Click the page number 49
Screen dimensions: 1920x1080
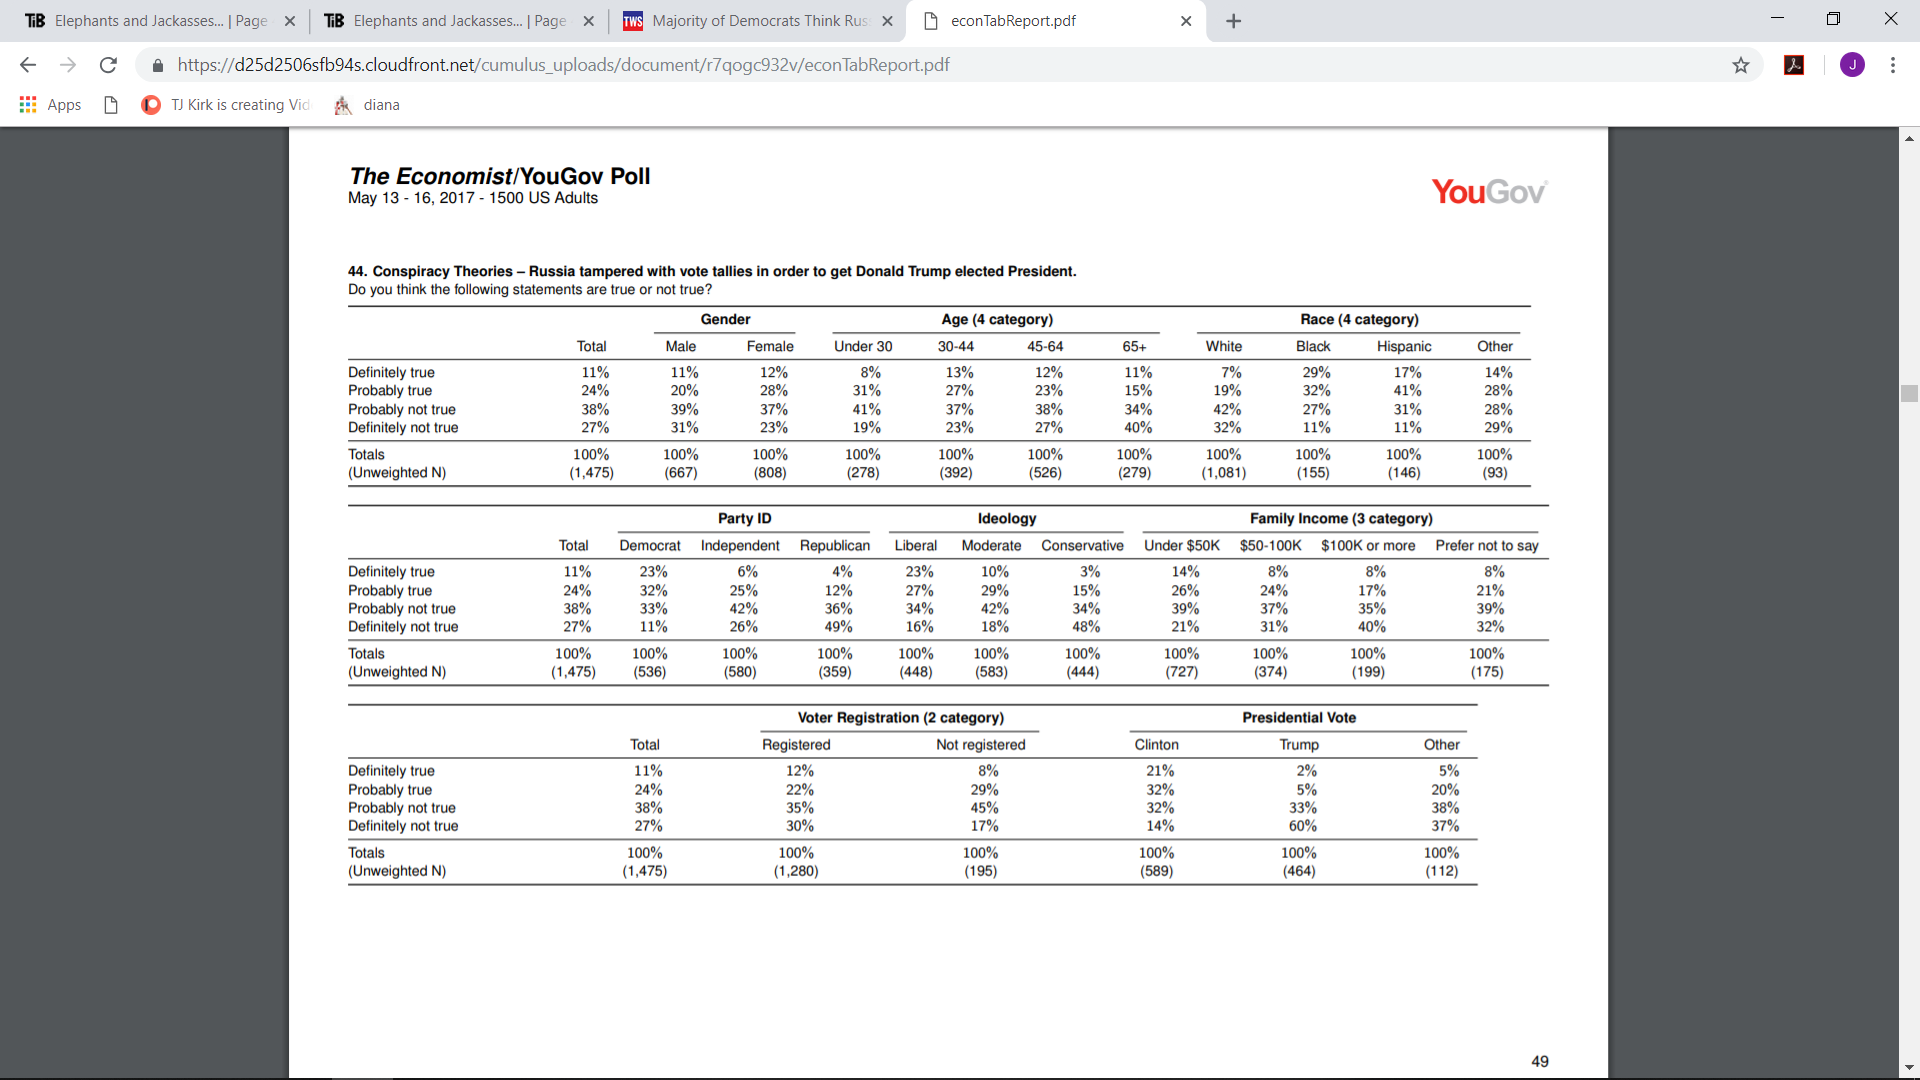(1540, 1061)
